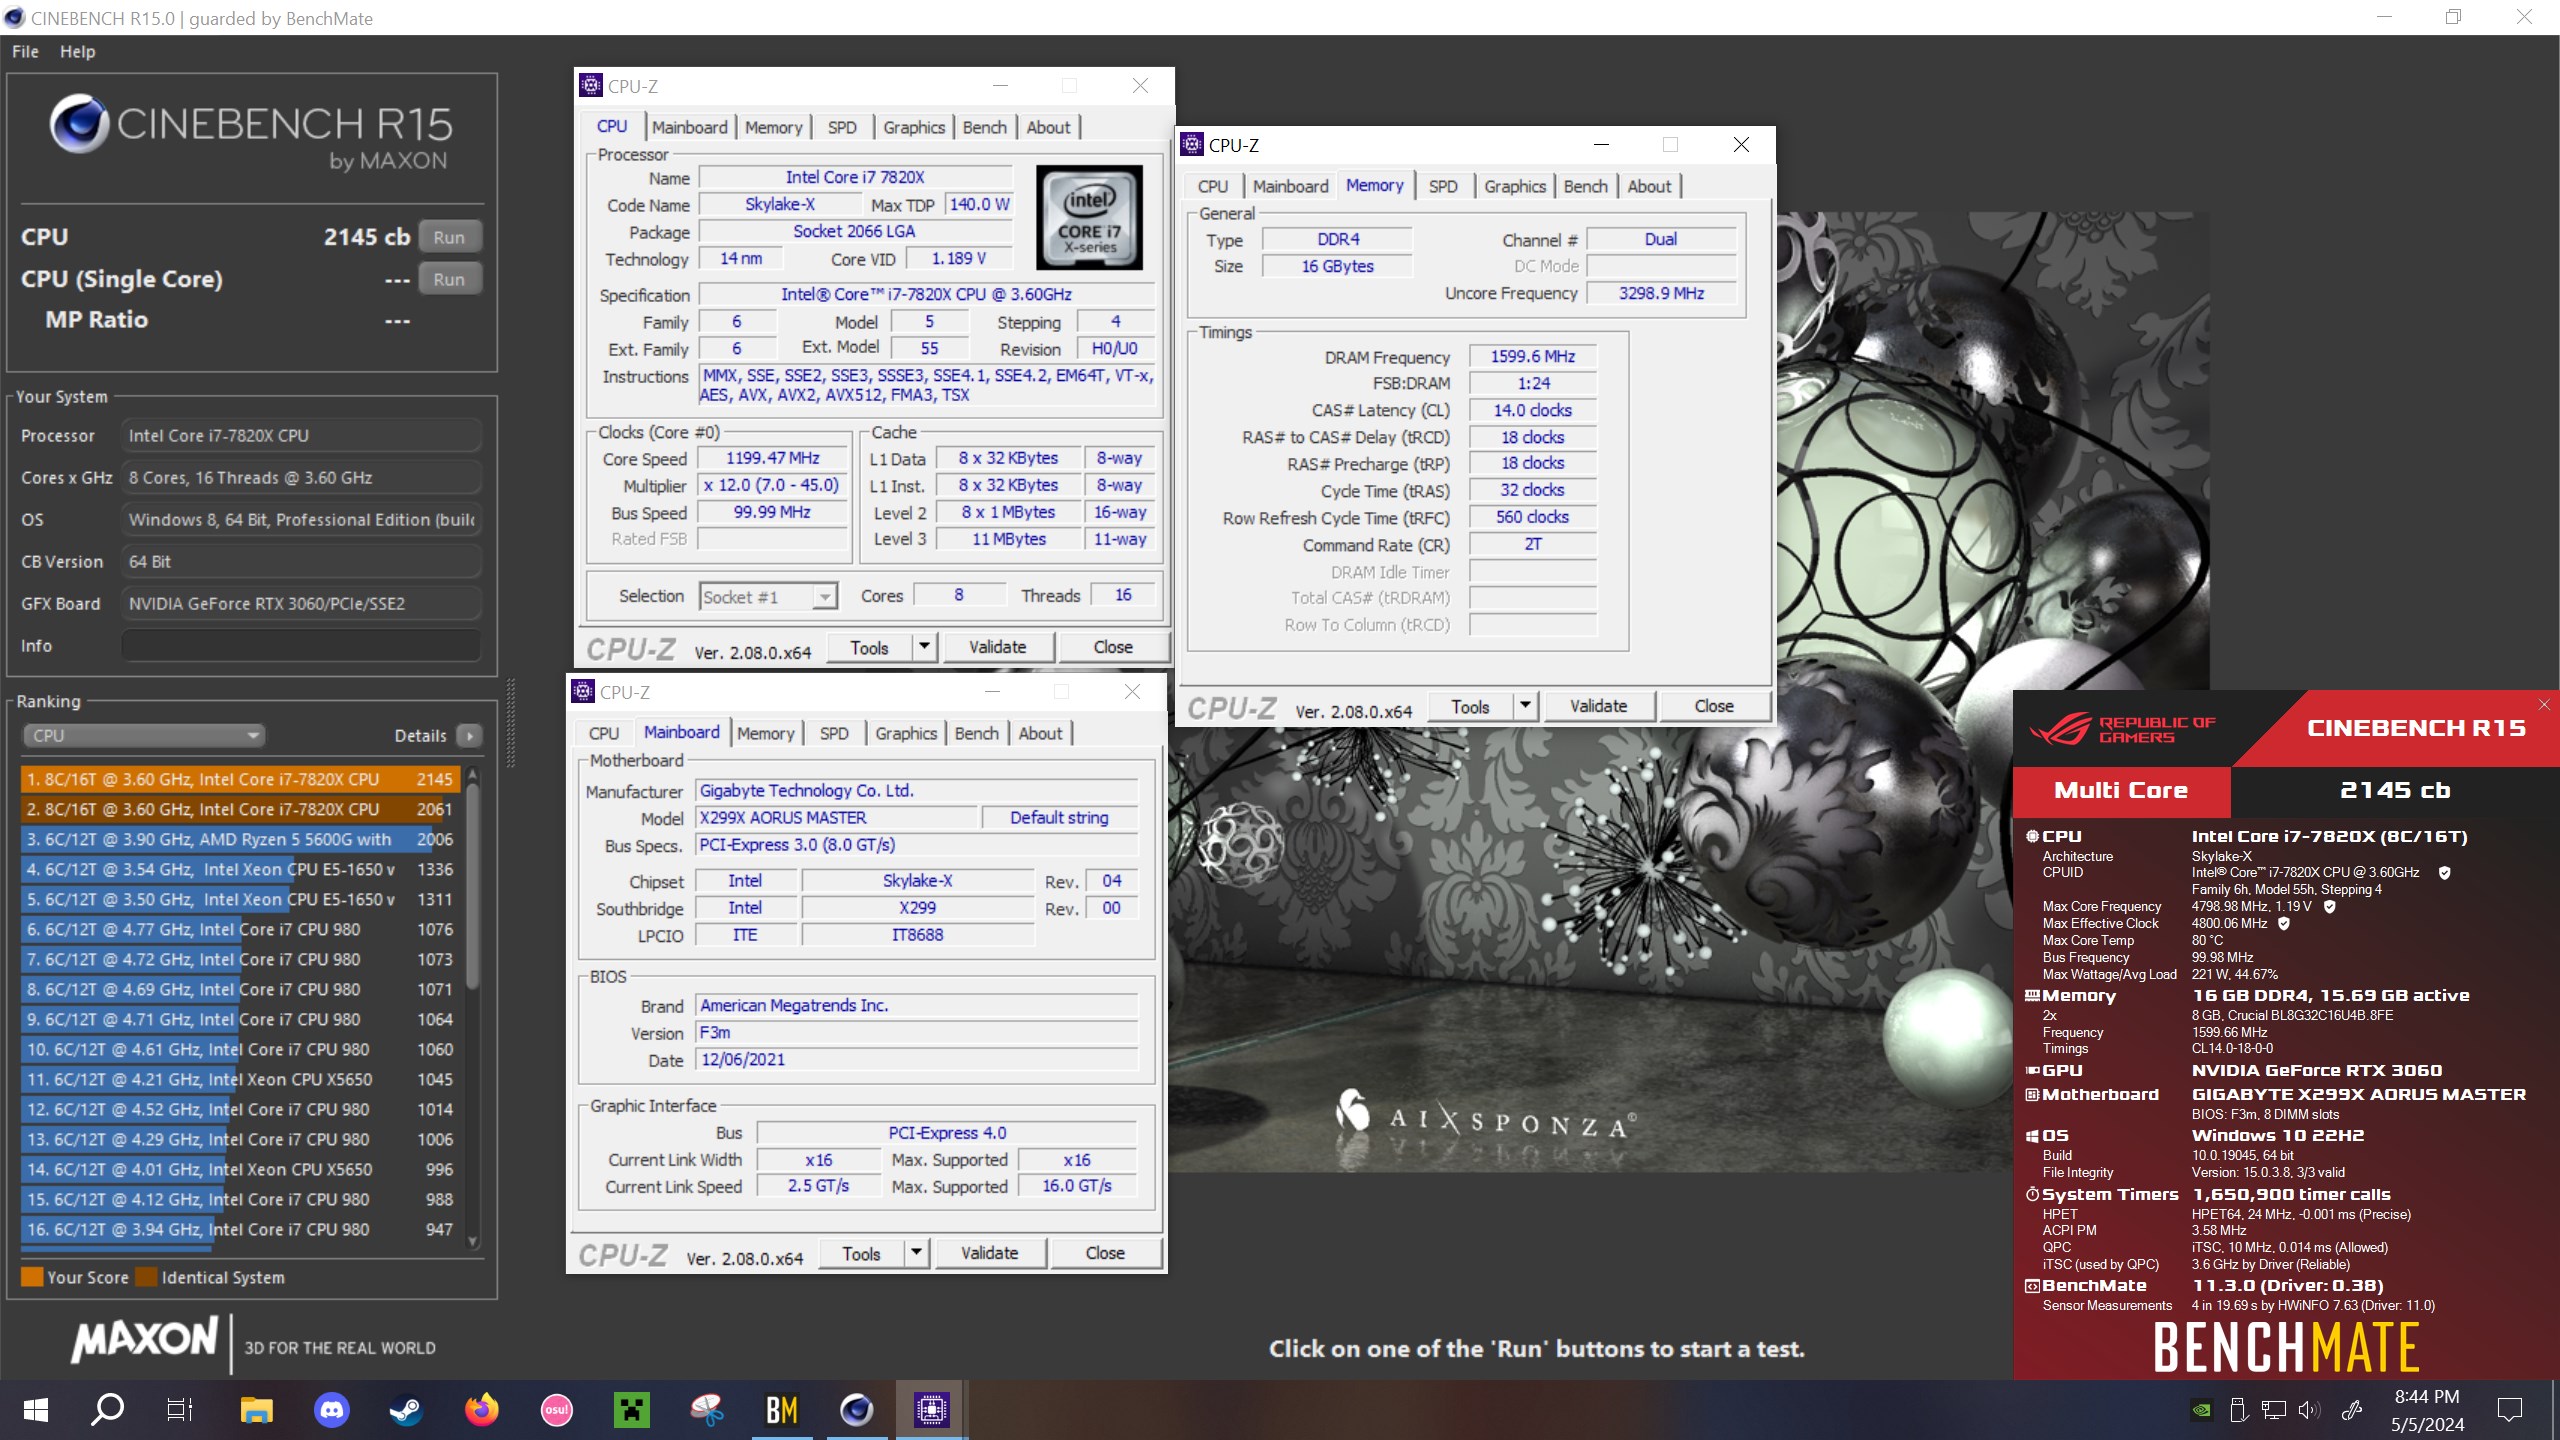Click verified shield beside Max Core Frequency
This screenshot has height=1440, width=2560.
pyautogui.click(x=2329, y=907)
